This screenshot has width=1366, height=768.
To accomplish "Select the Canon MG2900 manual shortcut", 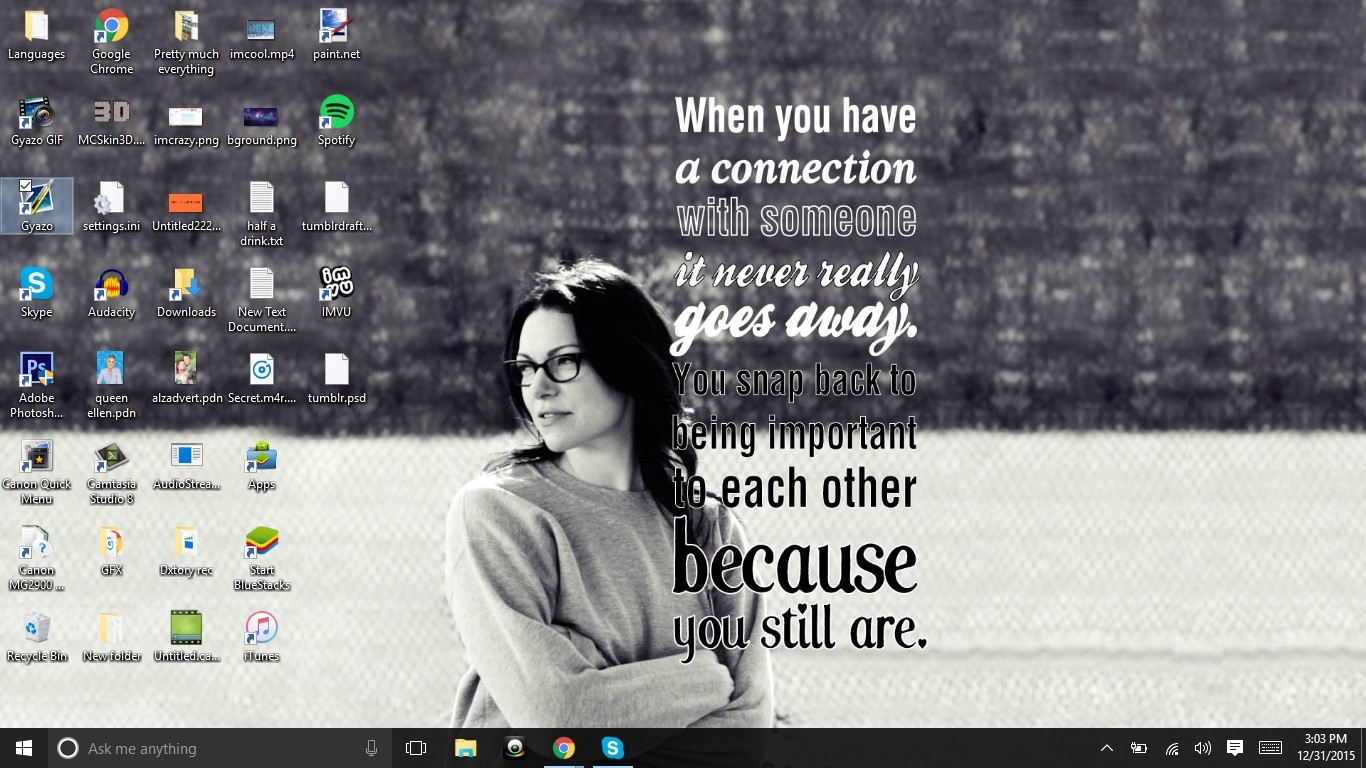I will click(x=36, y=558).
